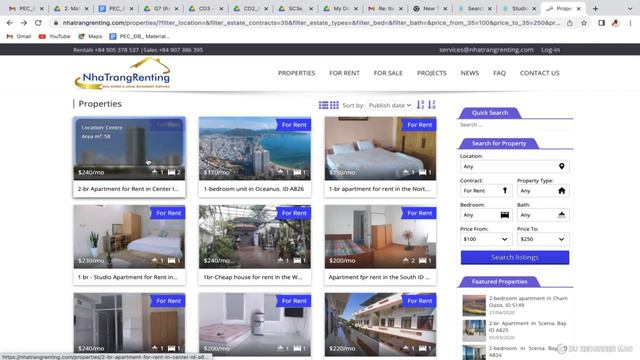Open the Cham Oasis featured thumbnail
Image resolution: width=640 pixels, height=360 pixels.
tap(474, 306)
